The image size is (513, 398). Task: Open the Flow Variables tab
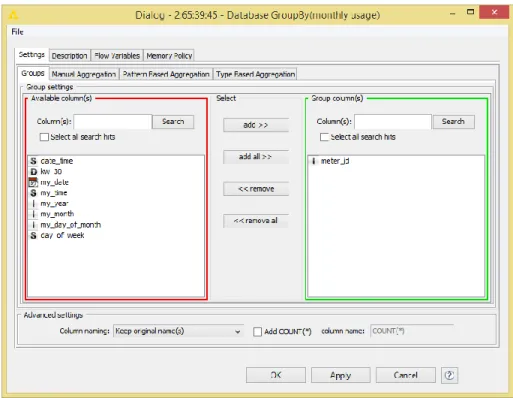tap(117, 56)
